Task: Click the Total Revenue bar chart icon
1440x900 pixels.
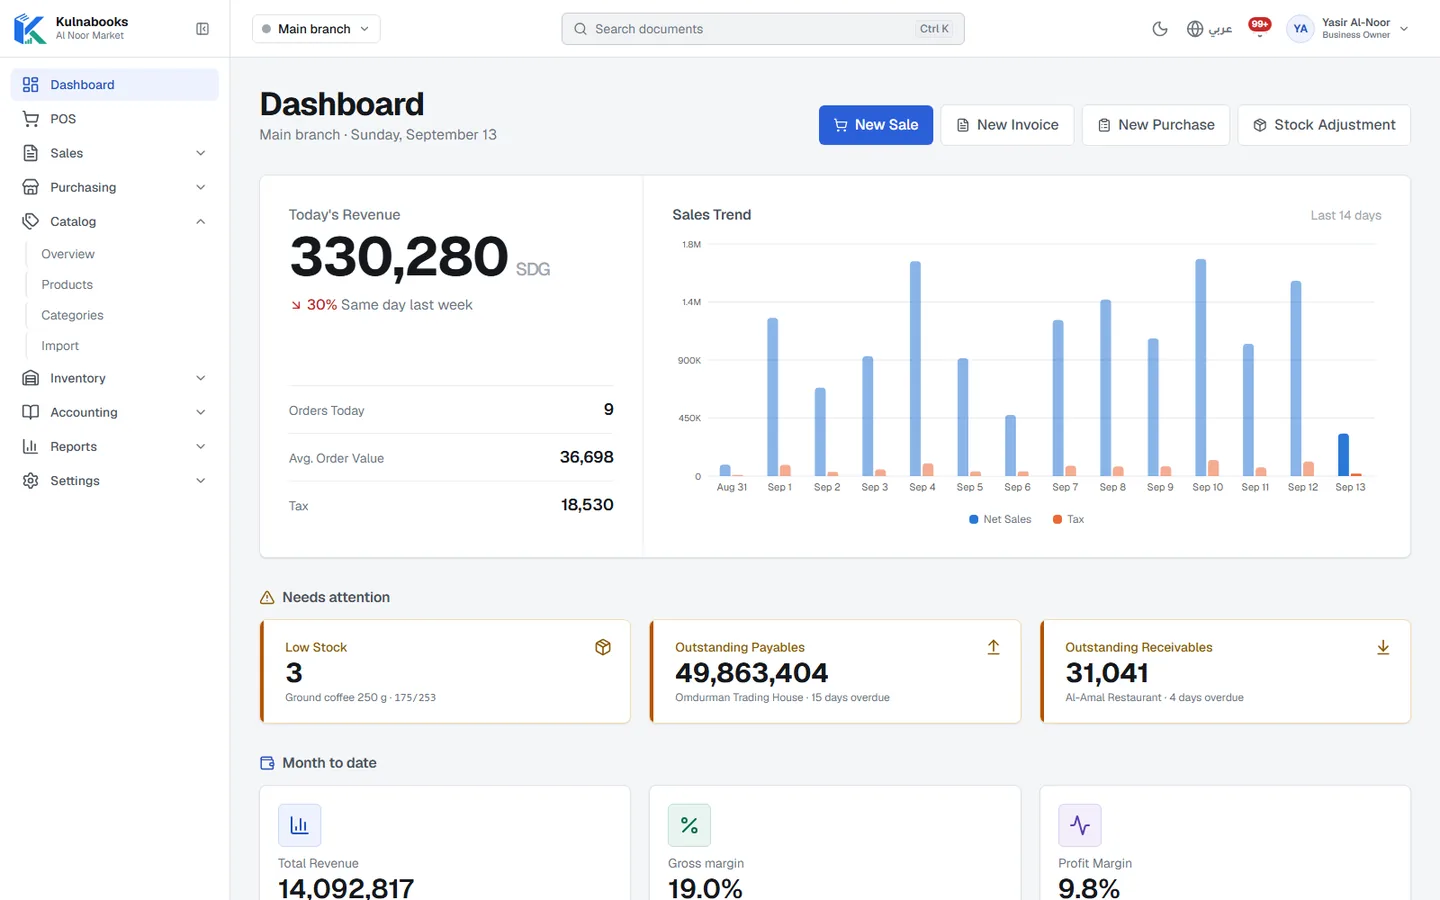Action: click(299, 825)
